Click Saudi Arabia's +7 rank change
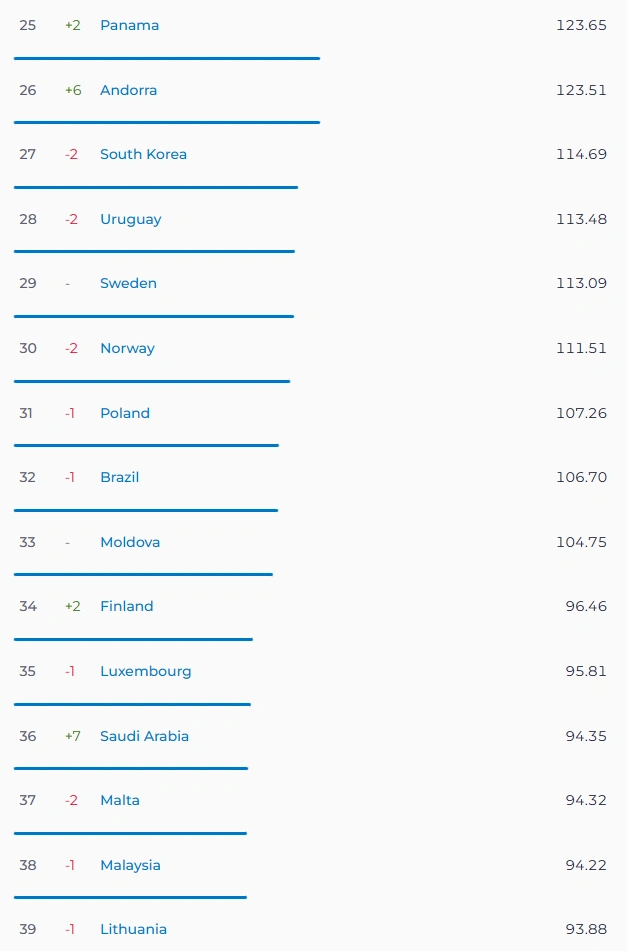This screenshot has height=951, width=627. click(x=73, y=736)
